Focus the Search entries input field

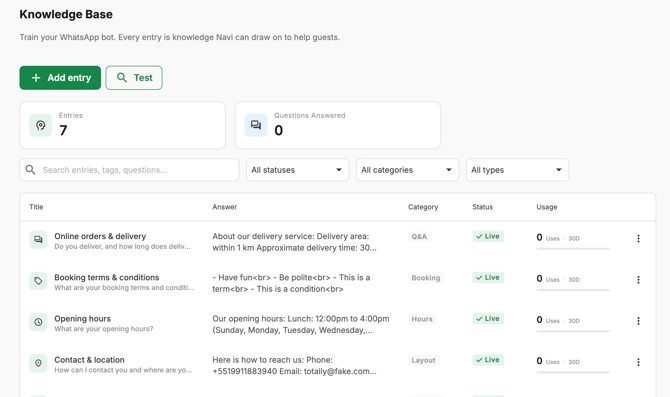click(129, 170)
